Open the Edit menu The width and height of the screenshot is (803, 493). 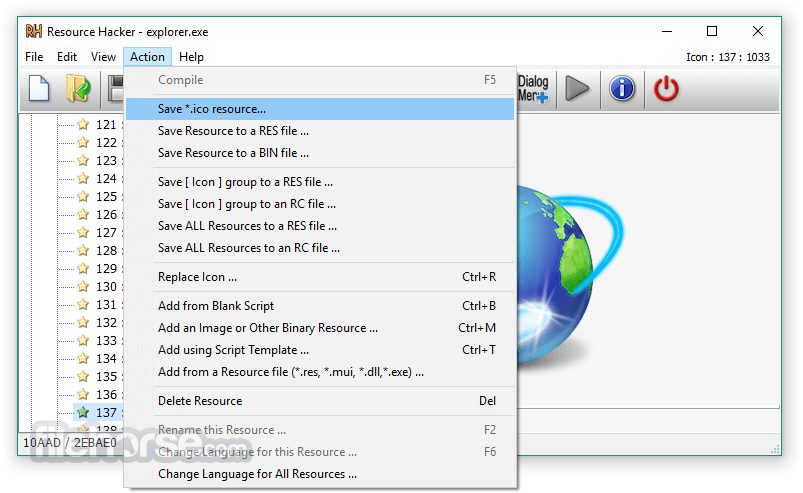pos(67,57)
